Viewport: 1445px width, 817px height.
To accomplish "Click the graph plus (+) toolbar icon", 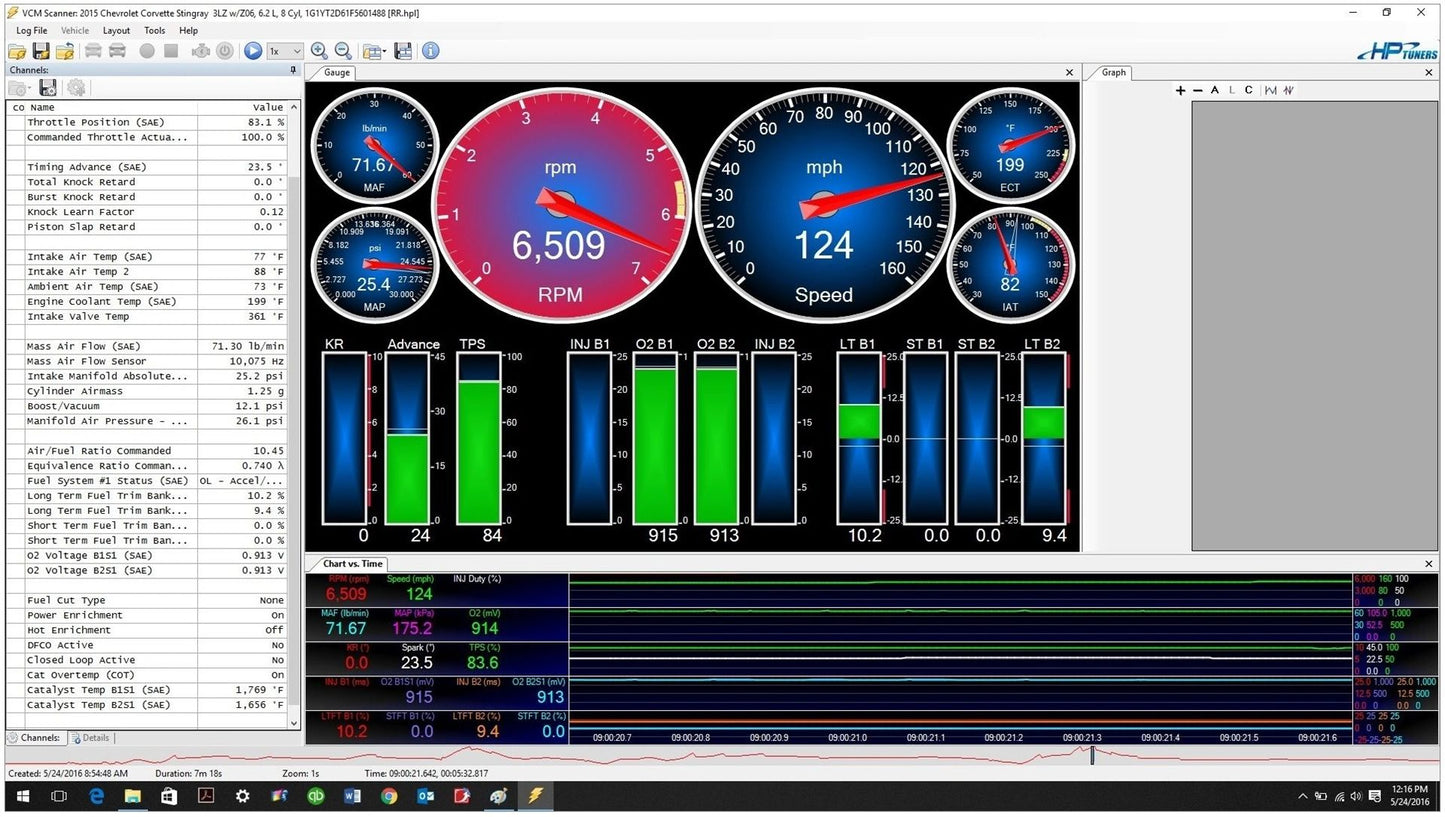I will 1180,90.
